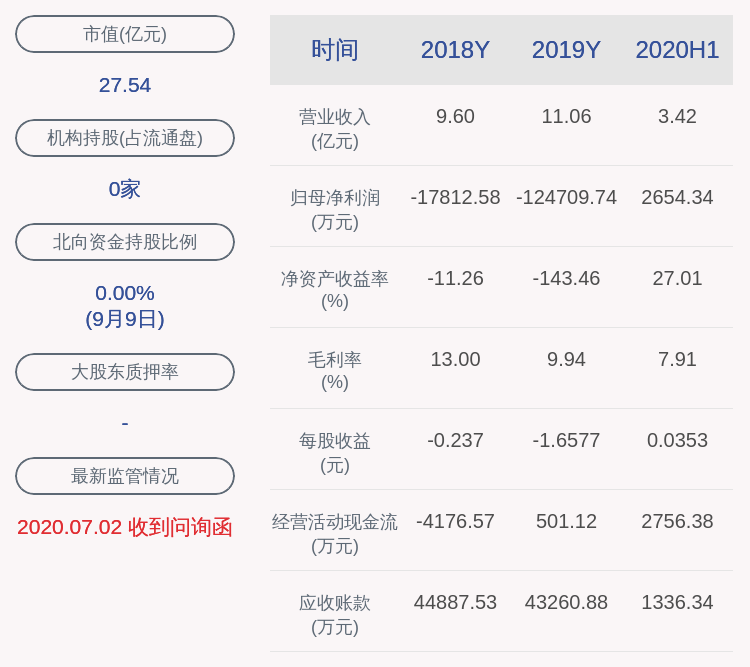The height and width of the screenshot is (667, 750).
Task: Select the 毛利率(%) row label
Action: pyautogui.click(x=335, y=371)
